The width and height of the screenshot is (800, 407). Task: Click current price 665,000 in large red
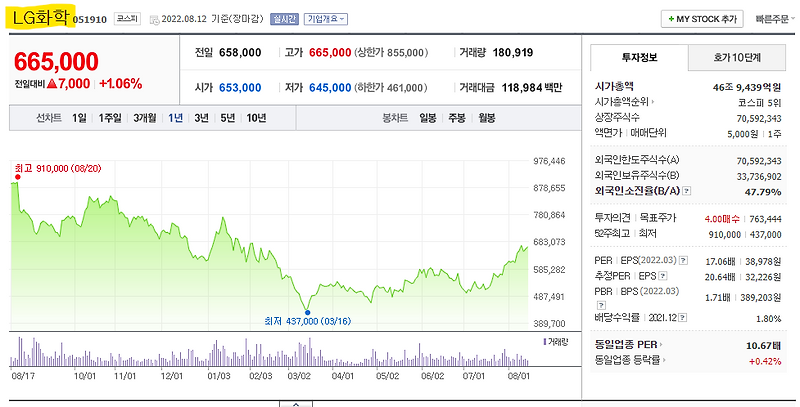56,62
